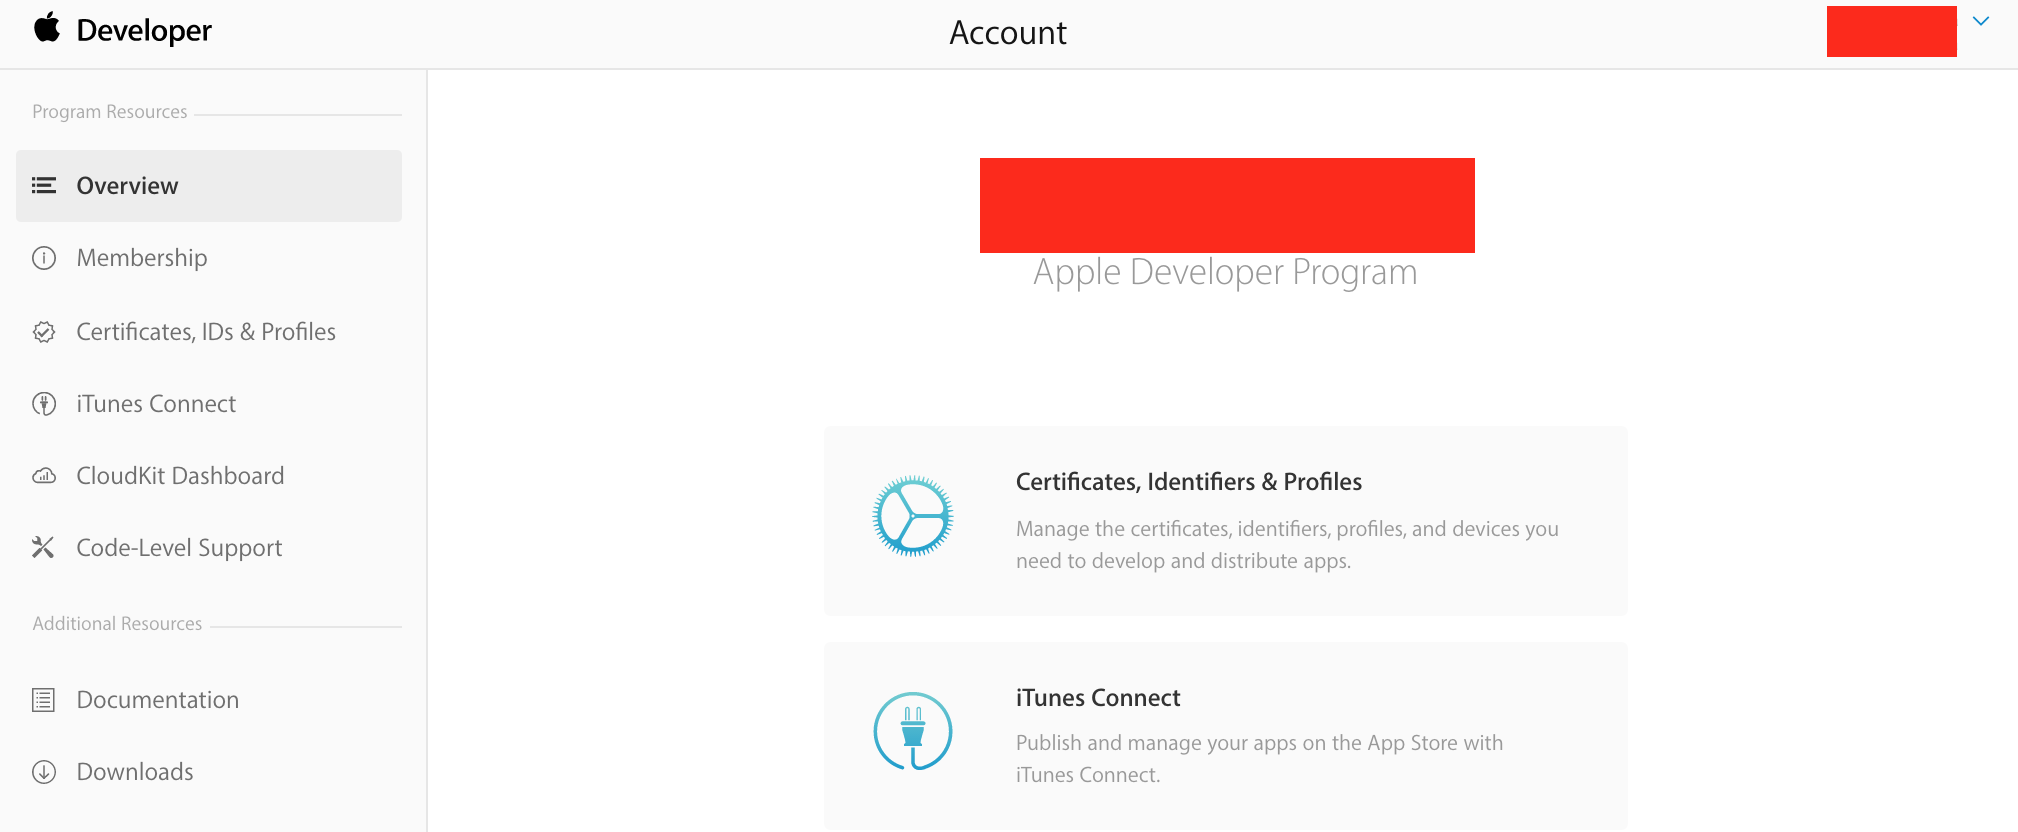
Task: Click the Account page heading
Action: 1008,33
